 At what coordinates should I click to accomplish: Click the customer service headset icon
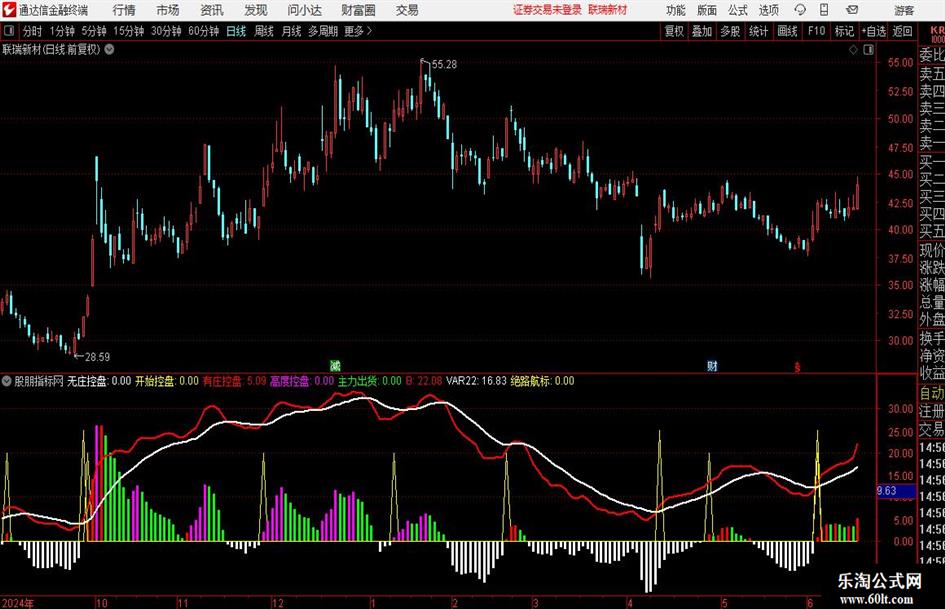click(x=800, y=10)
